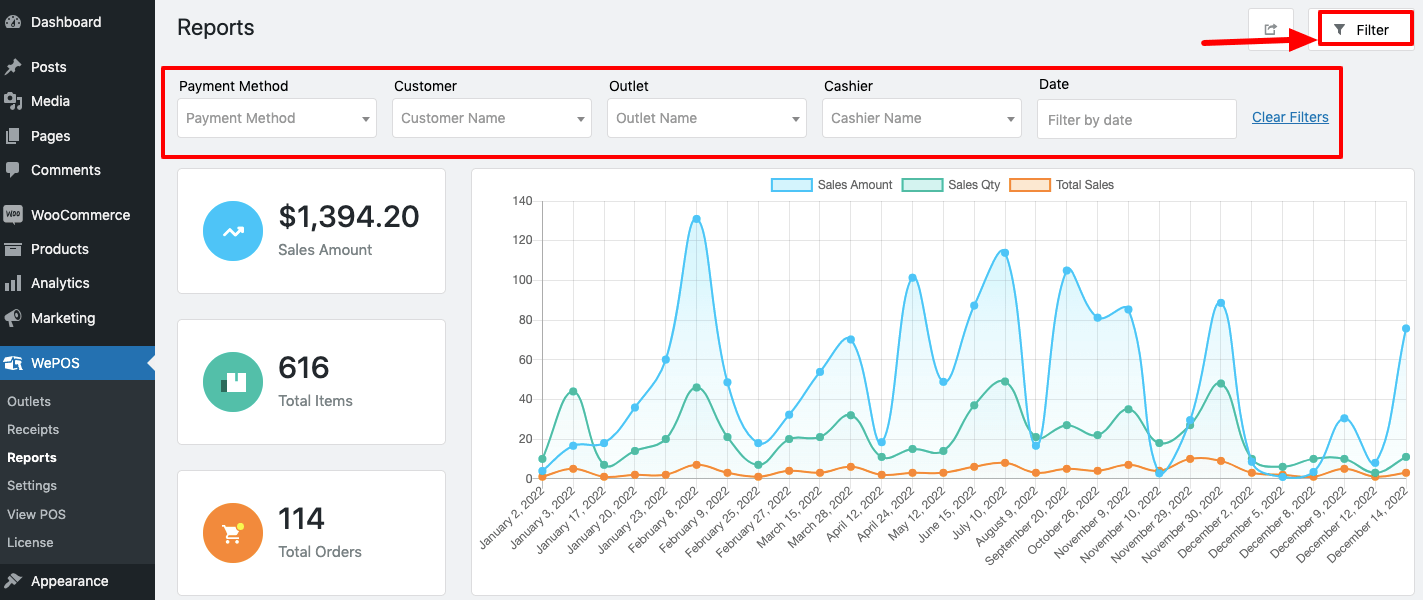Toggle Sales Amount series in chart legend
1423x600 pixels.
click(x=831, y=185)
